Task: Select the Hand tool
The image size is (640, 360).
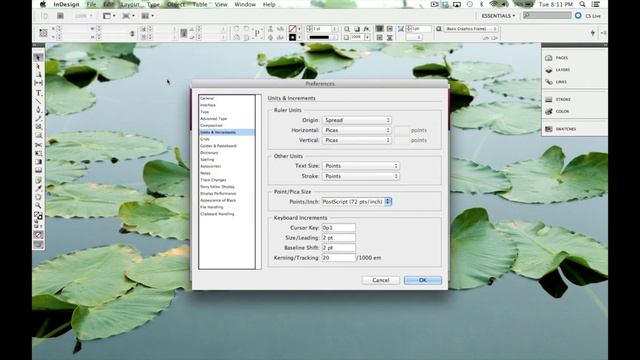Action: click(x=38, y=197)
